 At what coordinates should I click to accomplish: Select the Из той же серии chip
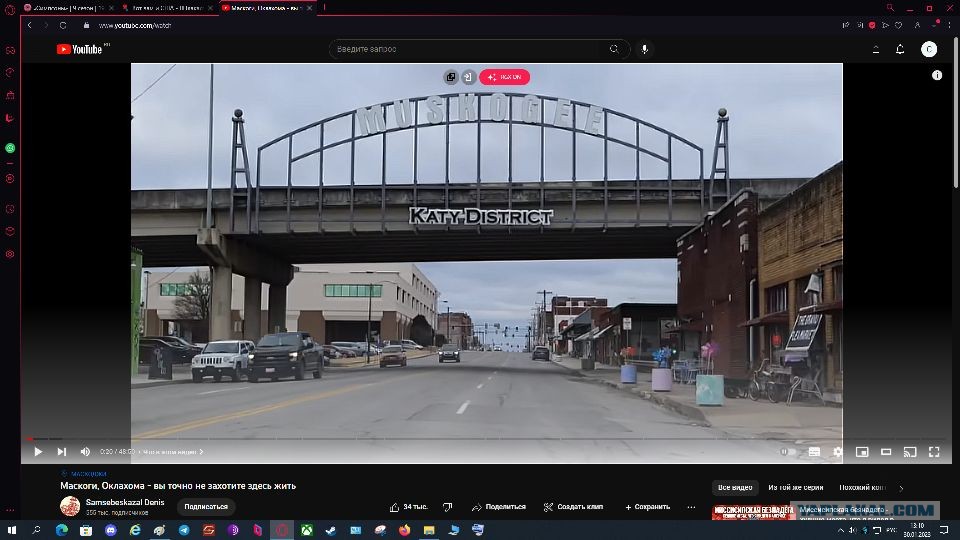(795, 487)
